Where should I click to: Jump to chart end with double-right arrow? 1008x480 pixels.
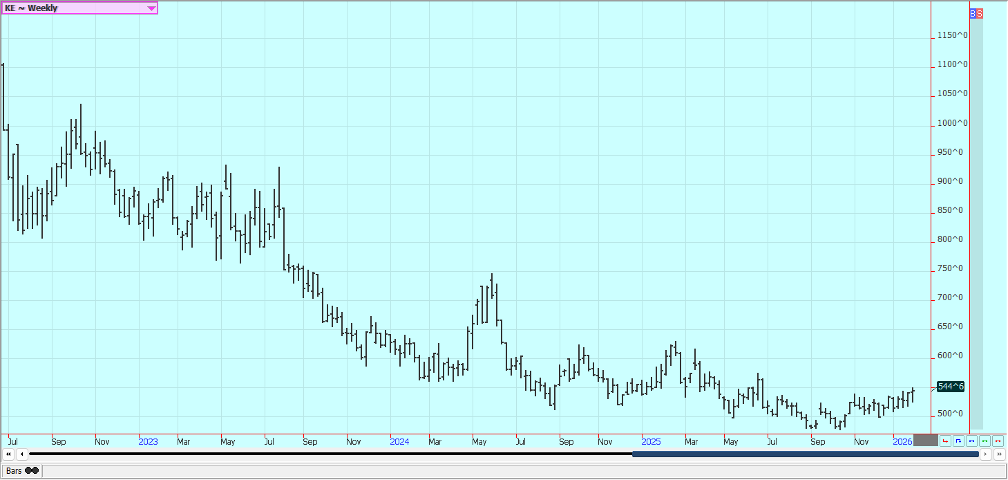(x=998, y=454)
